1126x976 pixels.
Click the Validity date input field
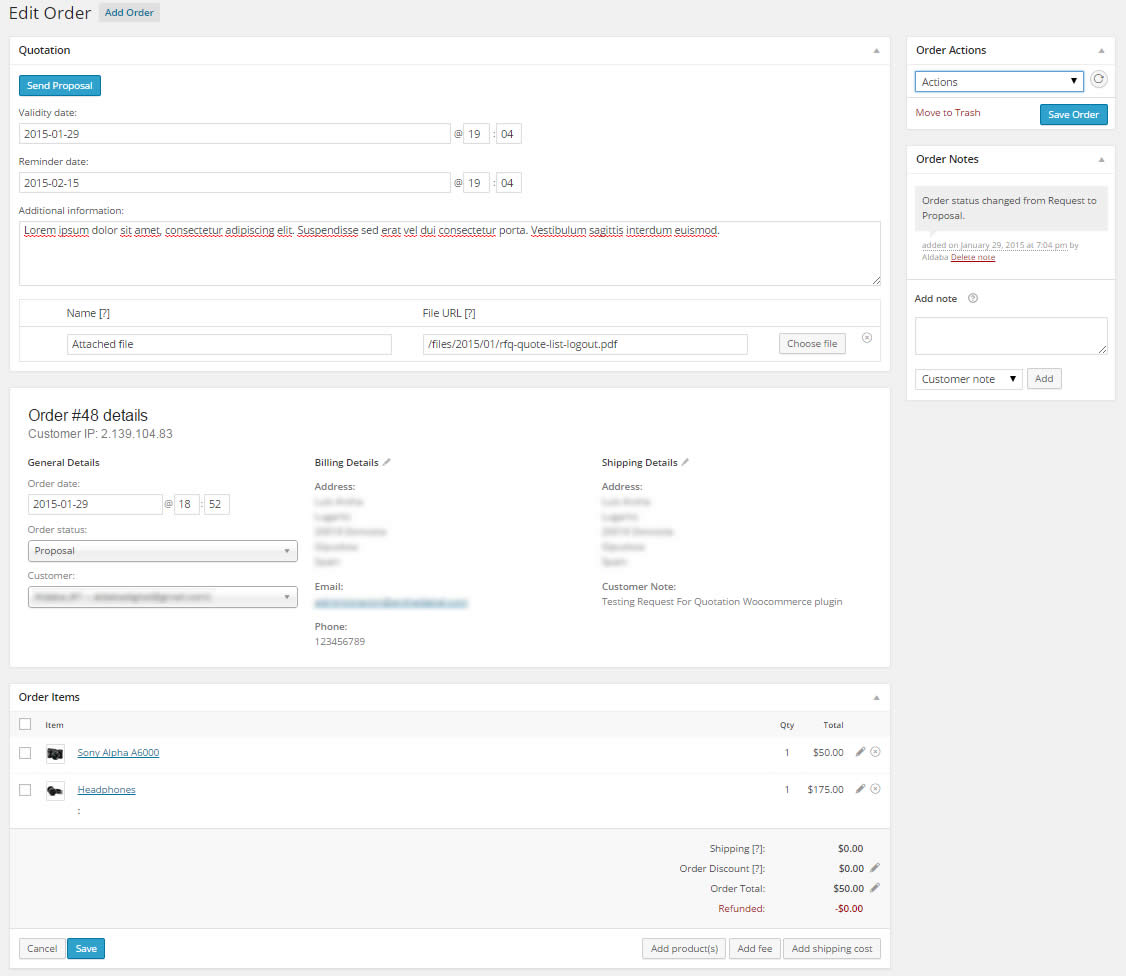click(x=234, y=134)
